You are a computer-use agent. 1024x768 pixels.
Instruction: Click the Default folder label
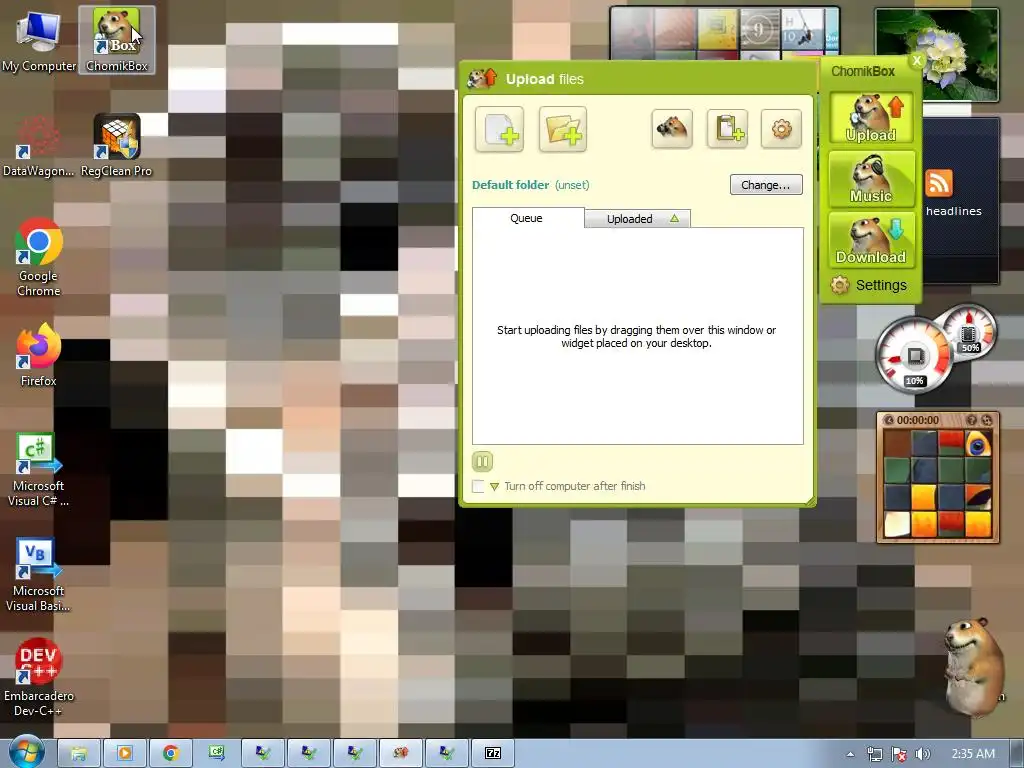511,185
